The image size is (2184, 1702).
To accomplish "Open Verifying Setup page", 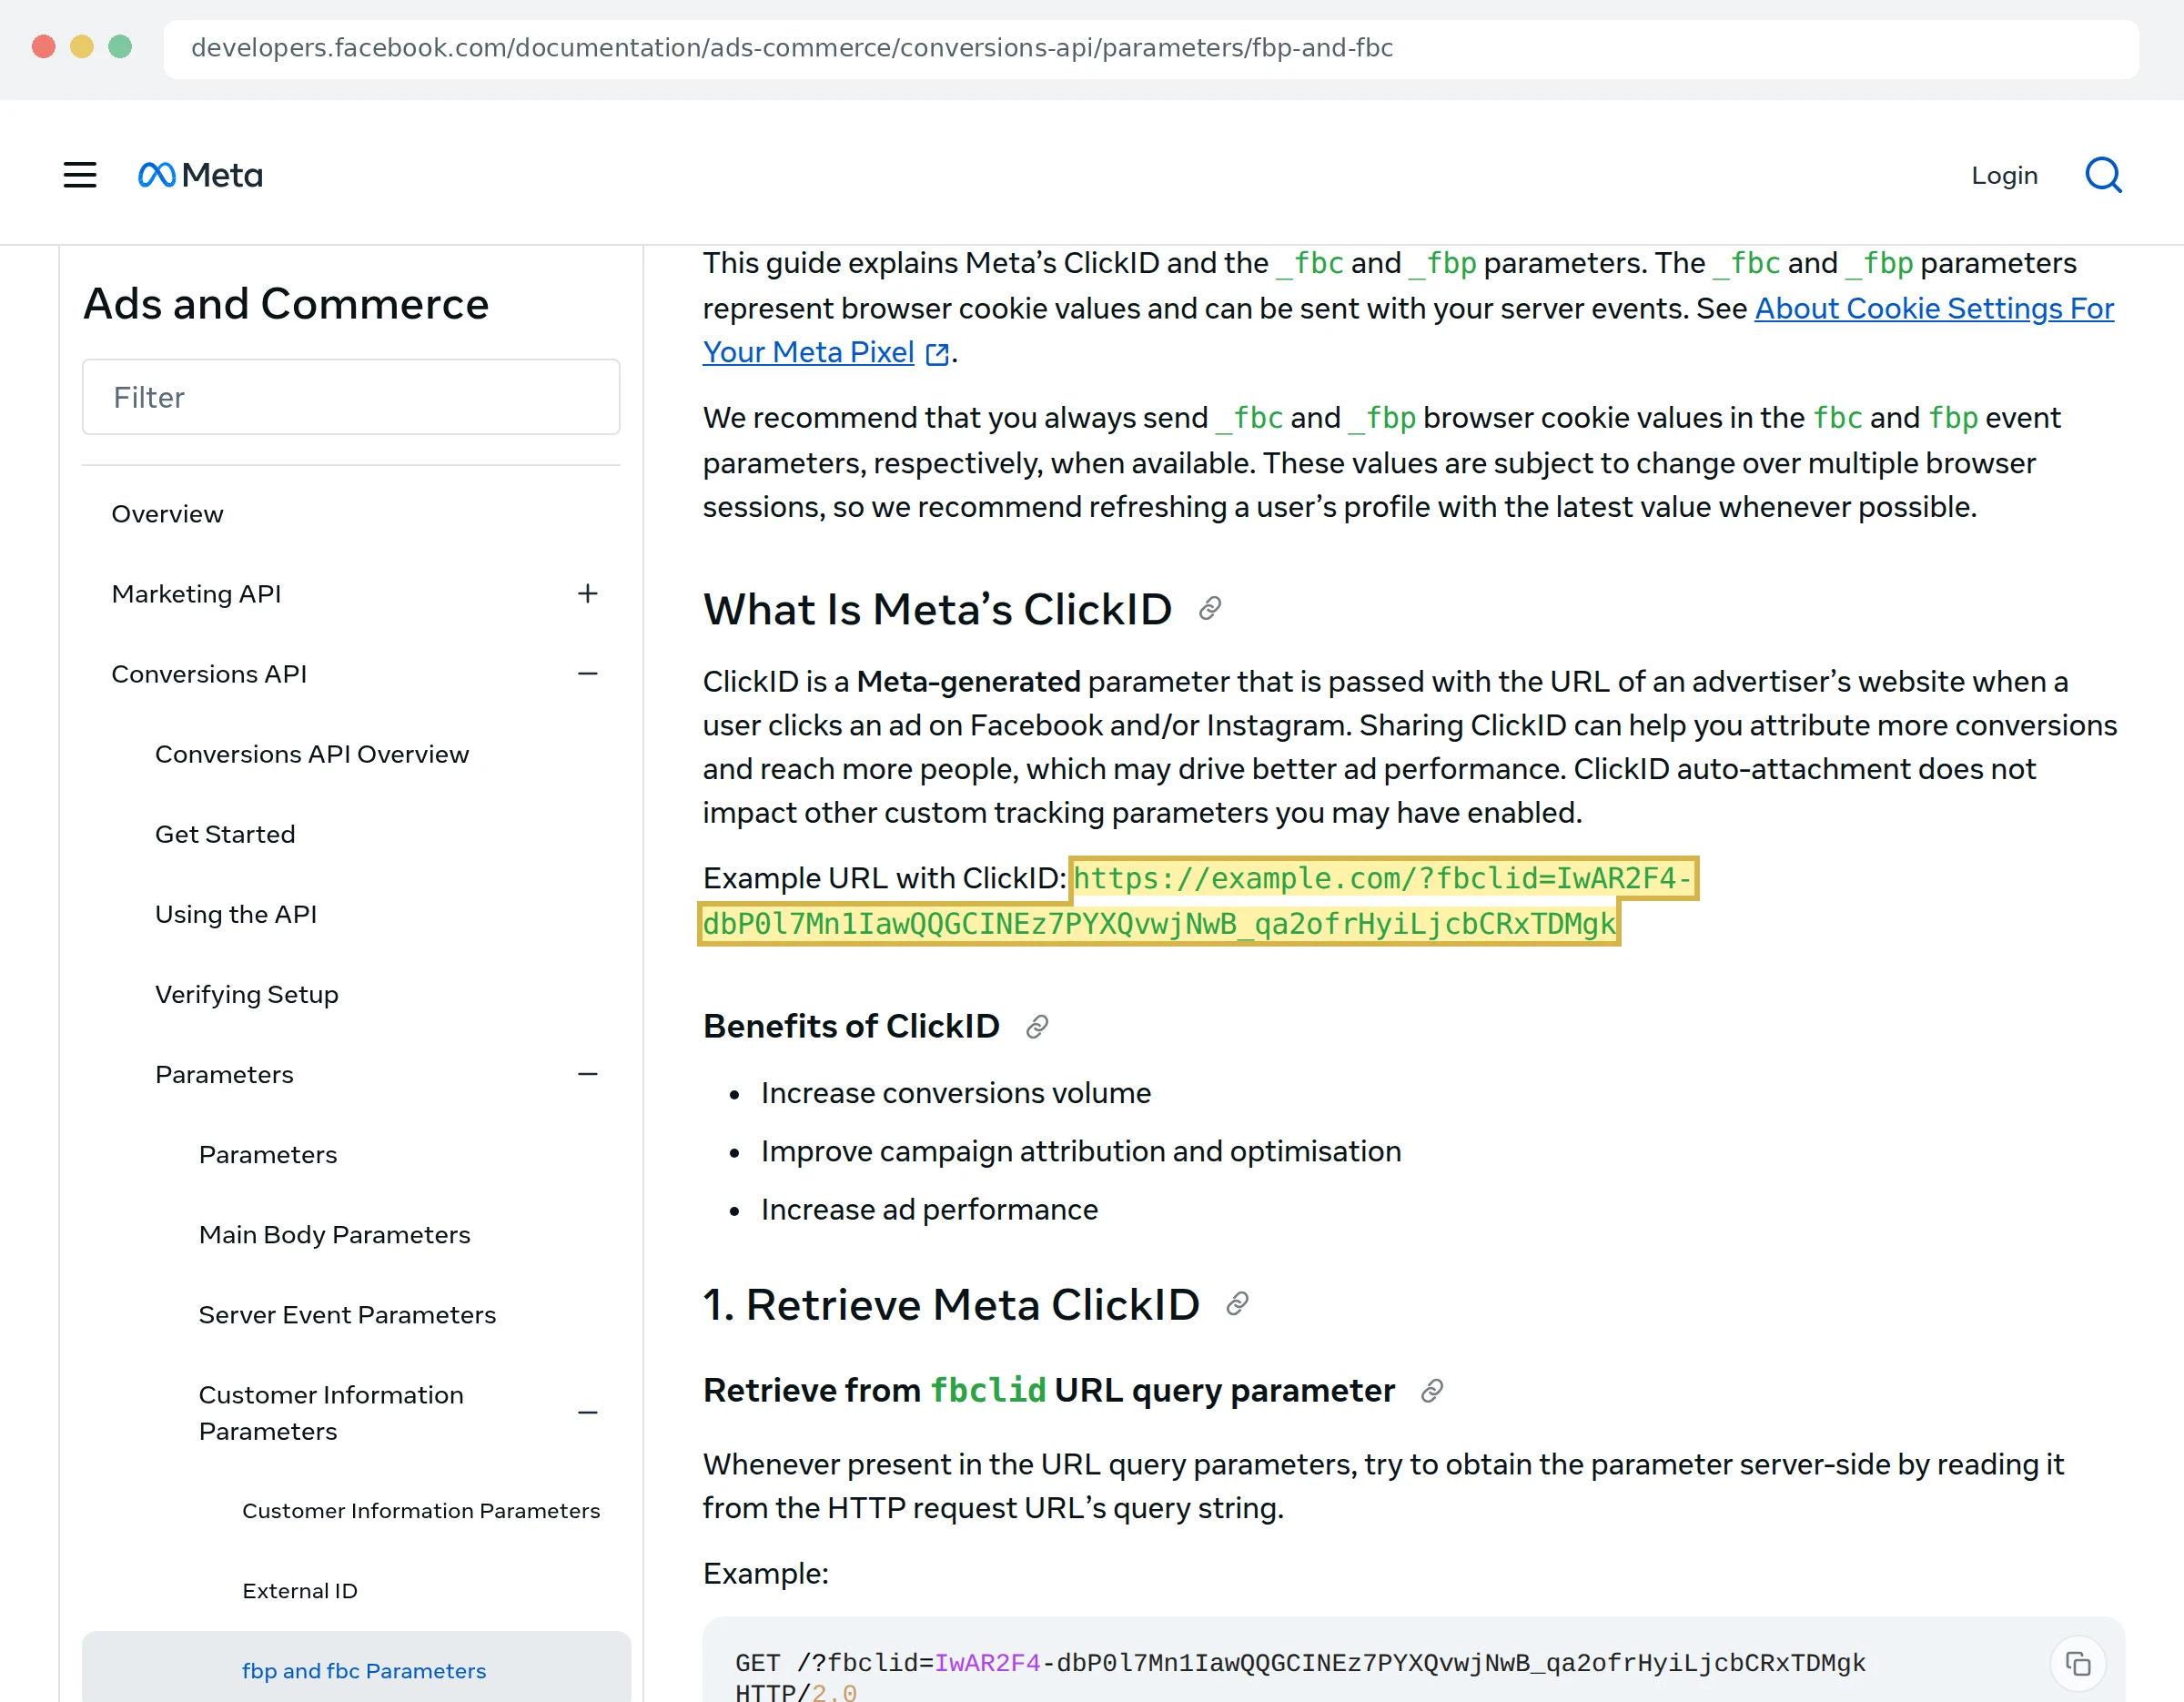I will [x=247, y=994].
